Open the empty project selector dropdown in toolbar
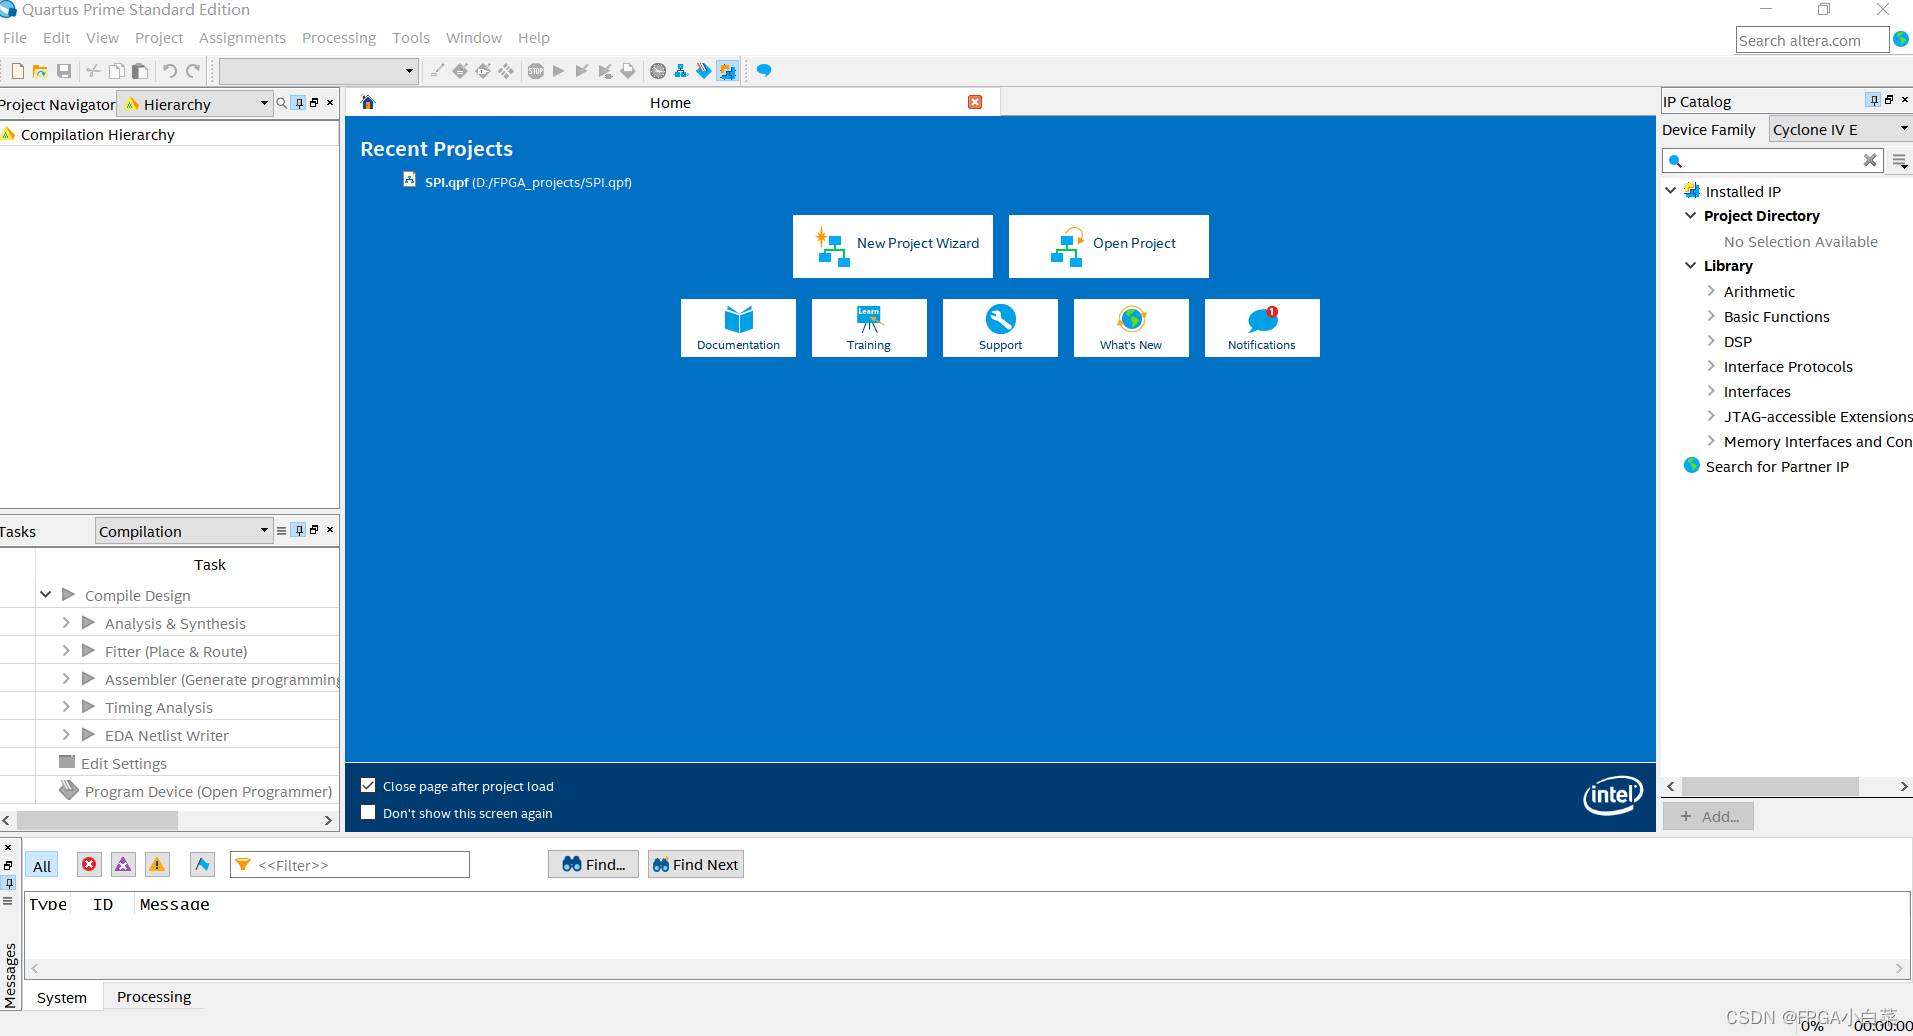The image size is (1913, 1036). coord(318,71)
